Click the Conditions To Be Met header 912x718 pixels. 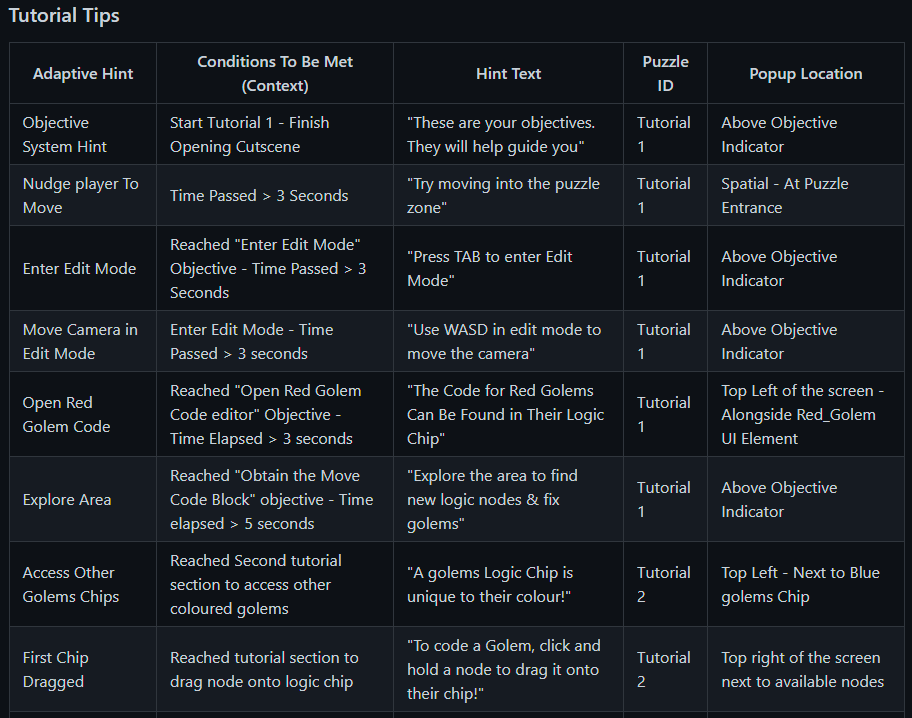click(x=275, y=74)
